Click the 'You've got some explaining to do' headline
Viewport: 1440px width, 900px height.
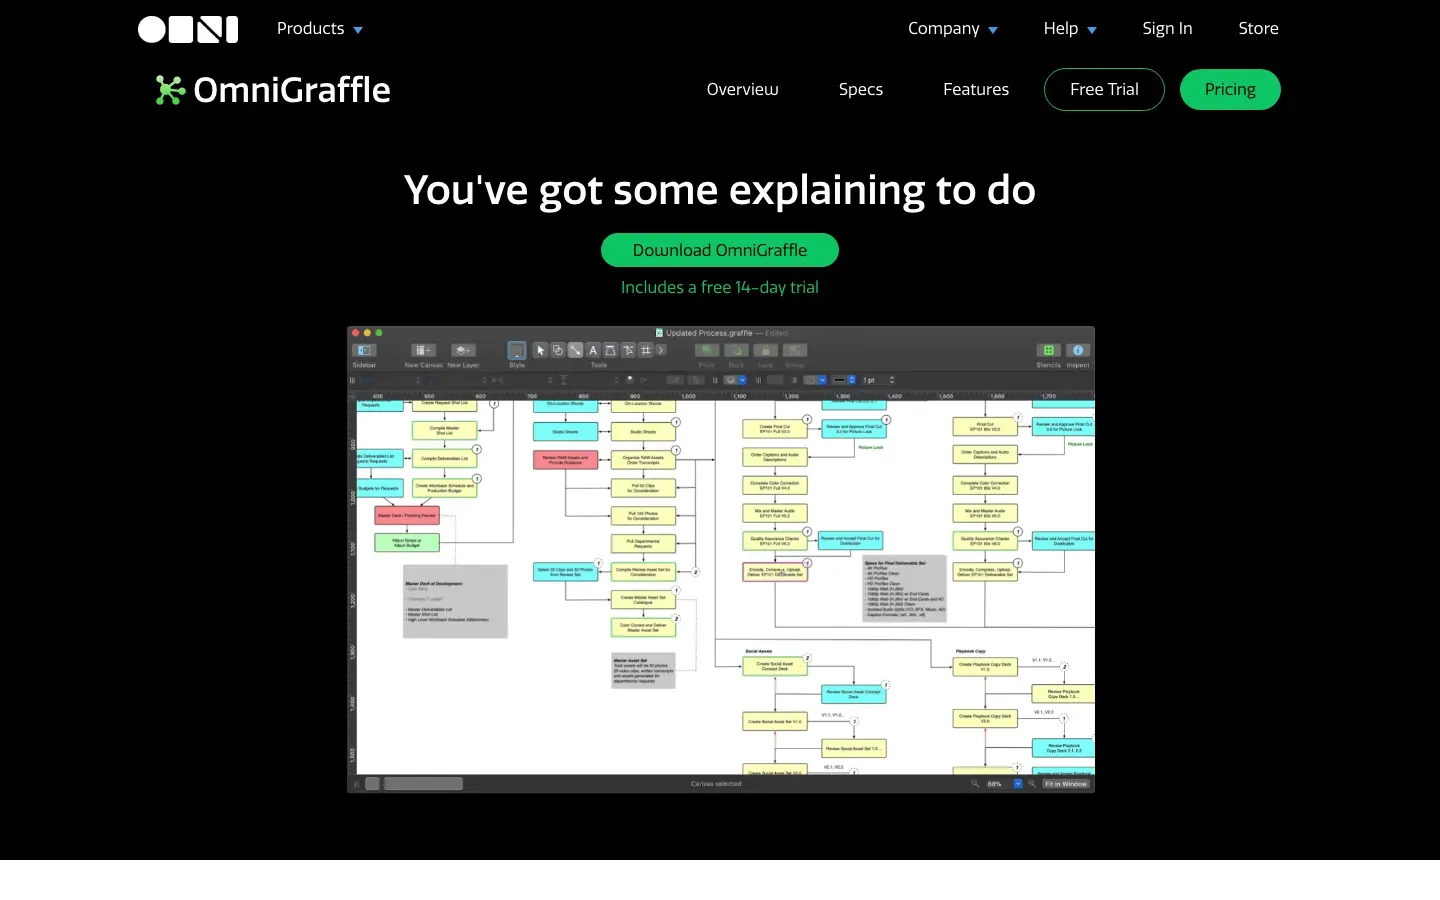tap(720, 190)
